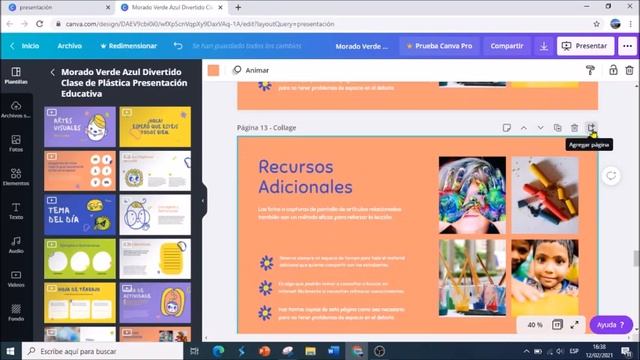The height and width of the screenshot is (360, 640).
Task: Open the Plantillas sidebar panel
Action: point(16,76)
